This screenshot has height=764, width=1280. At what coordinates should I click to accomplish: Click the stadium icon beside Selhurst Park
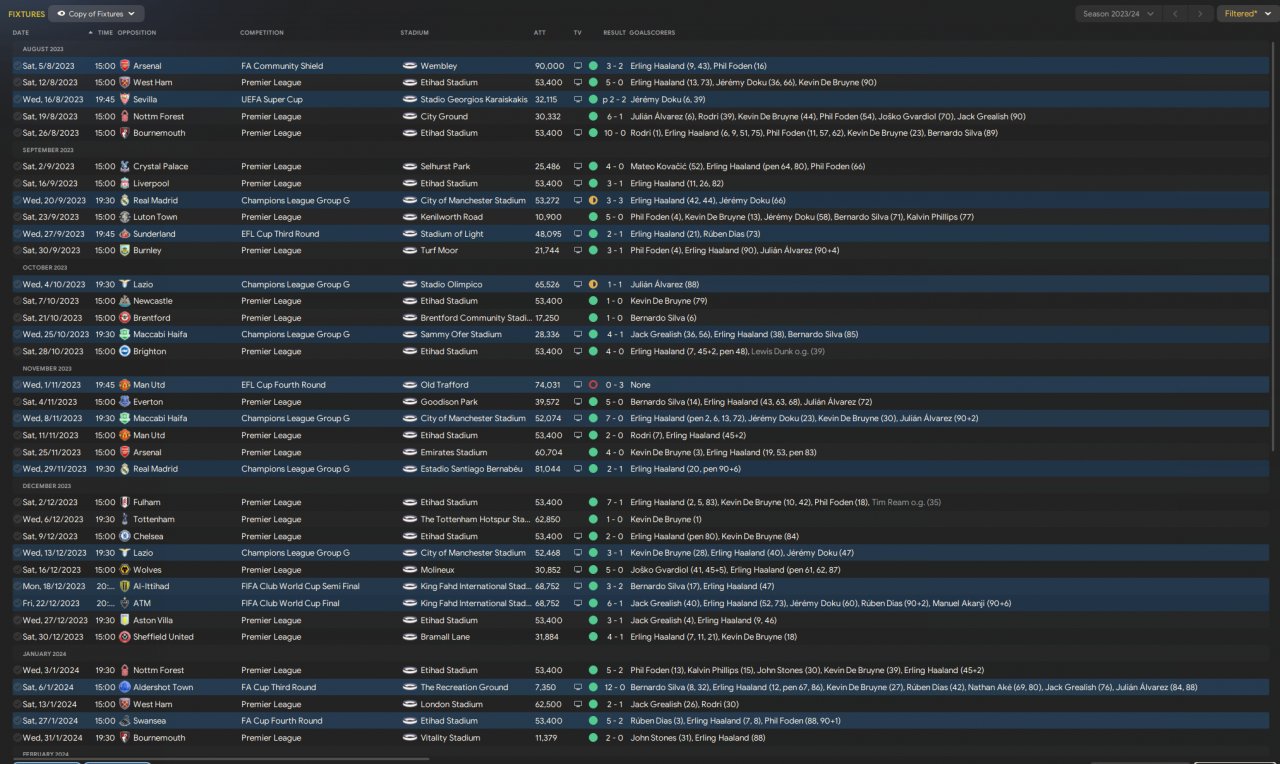click(x=410, y=167)
